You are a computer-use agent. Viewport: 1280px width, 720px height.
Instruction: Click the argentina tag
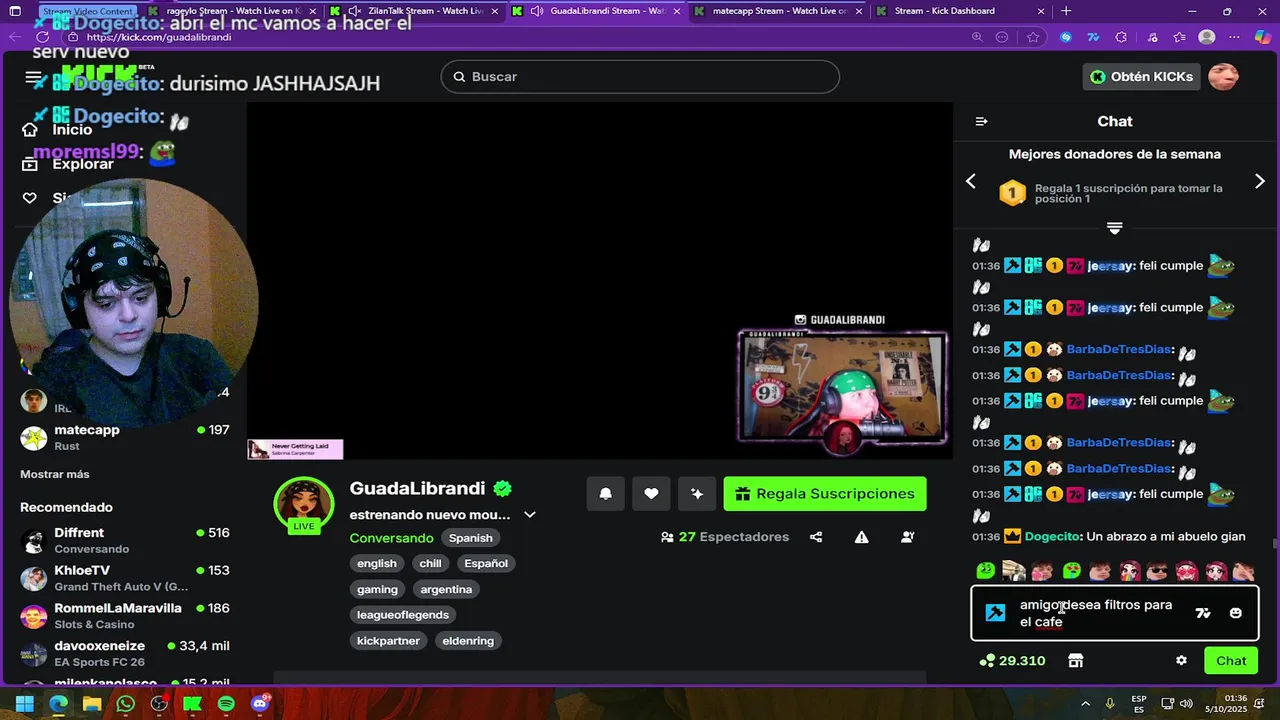click(446, 589)
